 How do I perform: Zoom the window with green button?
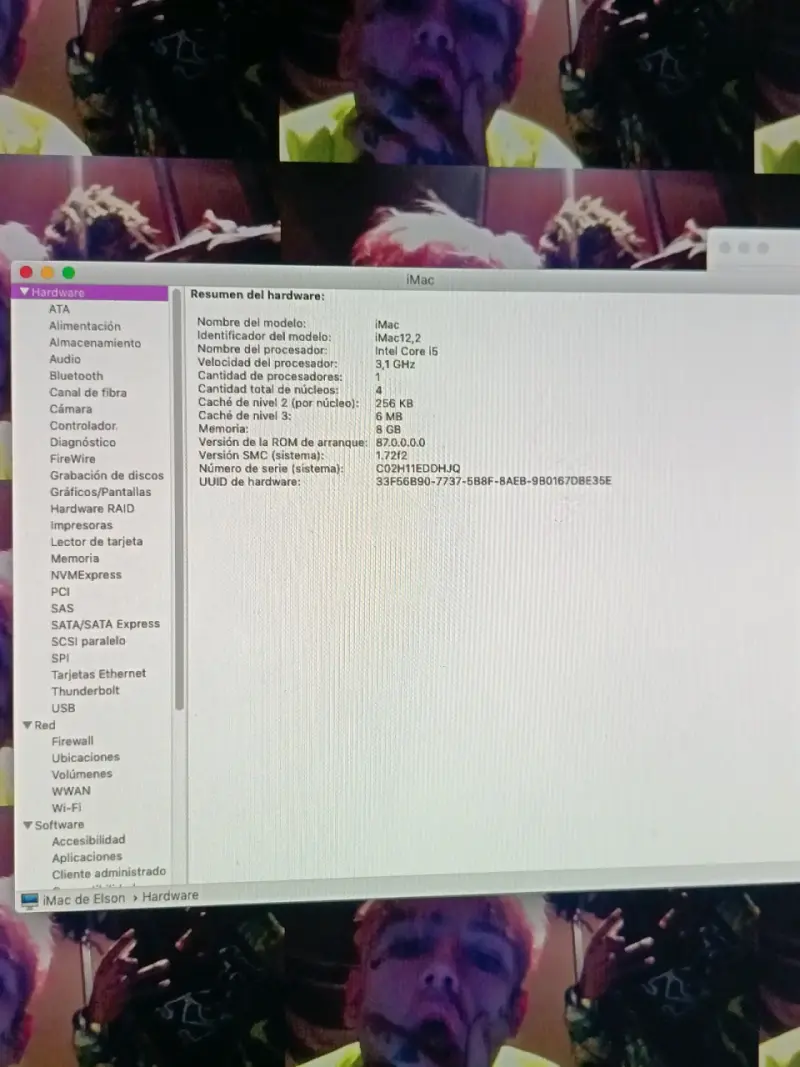[x=68, y=272]
